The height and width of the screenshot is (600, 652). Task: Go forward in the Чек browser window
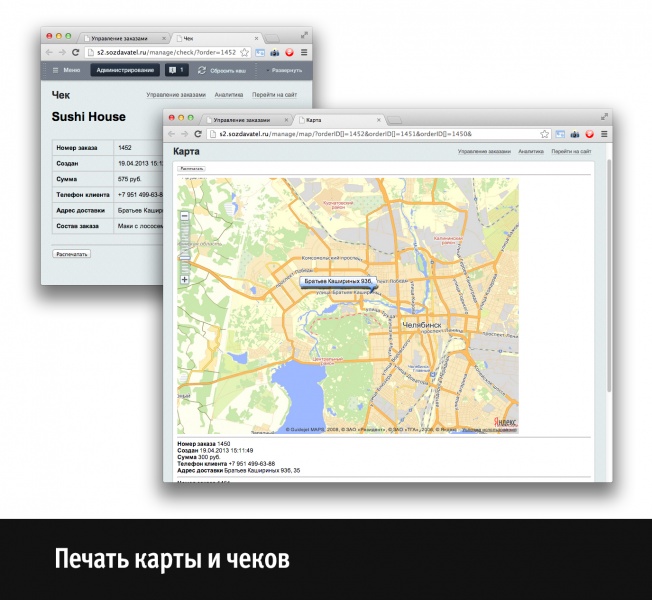(62, 52)
